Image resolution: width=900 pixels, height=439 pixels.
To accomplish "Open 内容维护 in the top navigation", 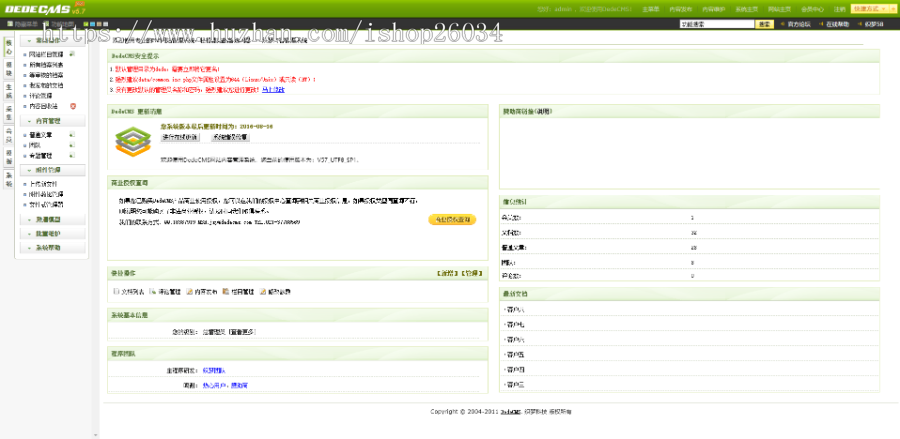I will point(714,9).
